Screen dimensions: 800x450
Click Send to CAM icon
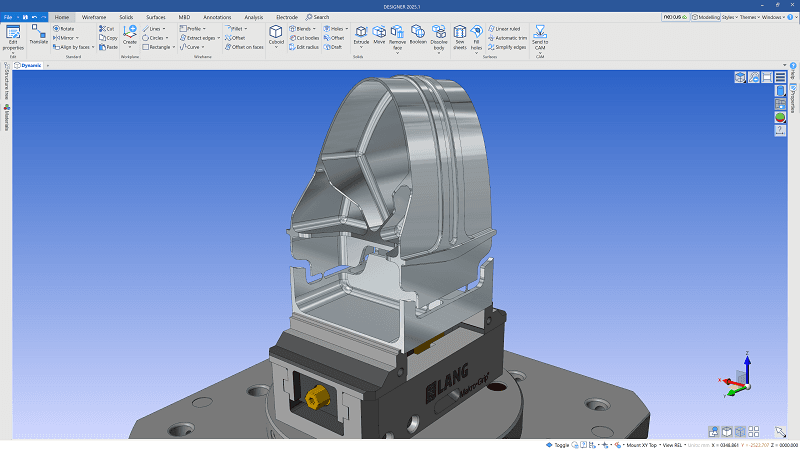click(539, 33)
